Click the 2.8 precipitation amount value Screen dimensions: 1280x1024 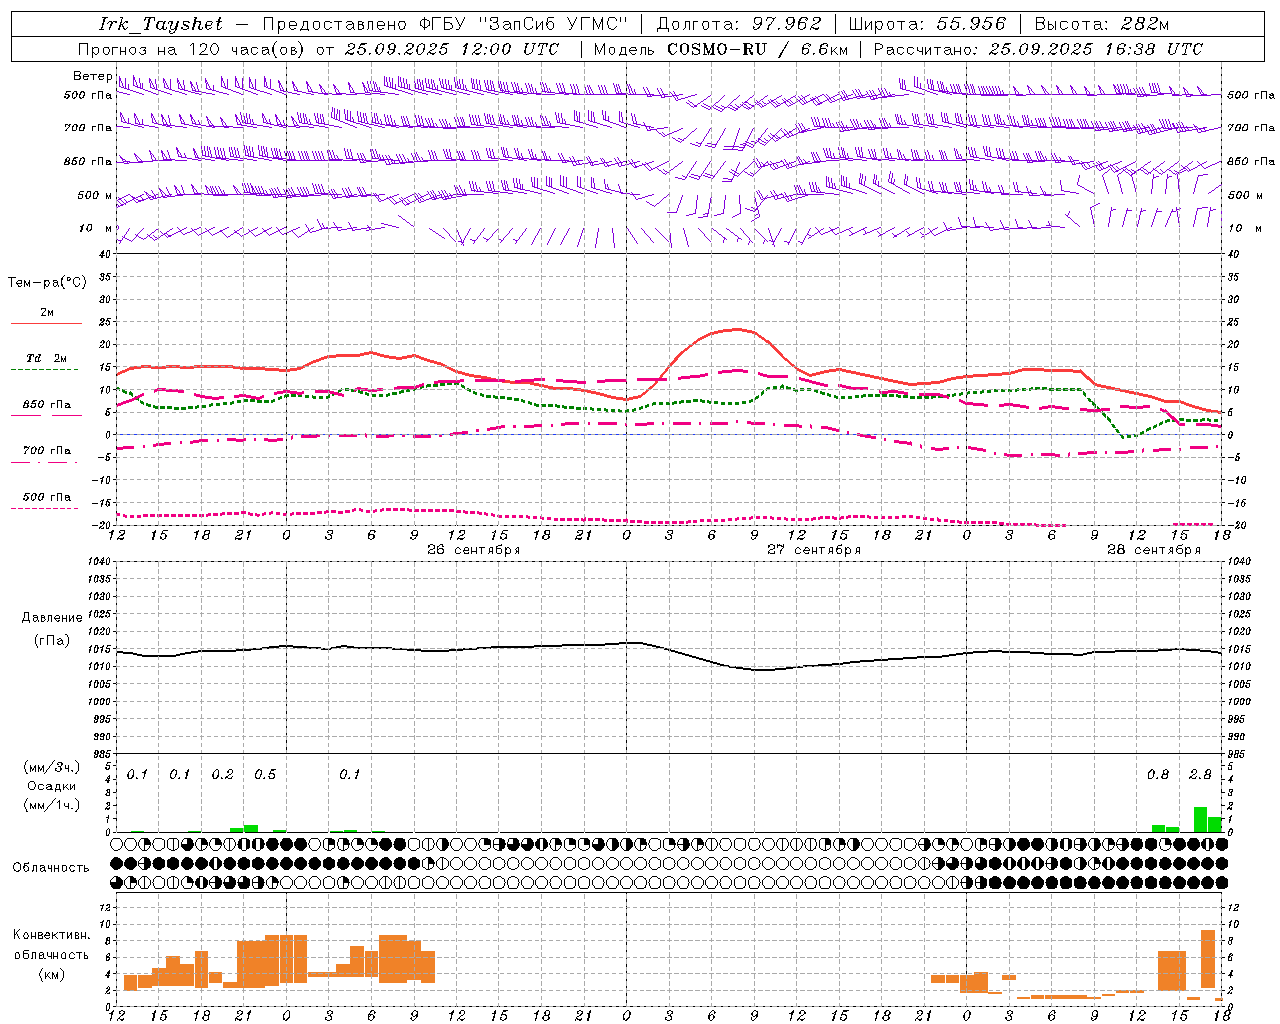pos(1200,775)
